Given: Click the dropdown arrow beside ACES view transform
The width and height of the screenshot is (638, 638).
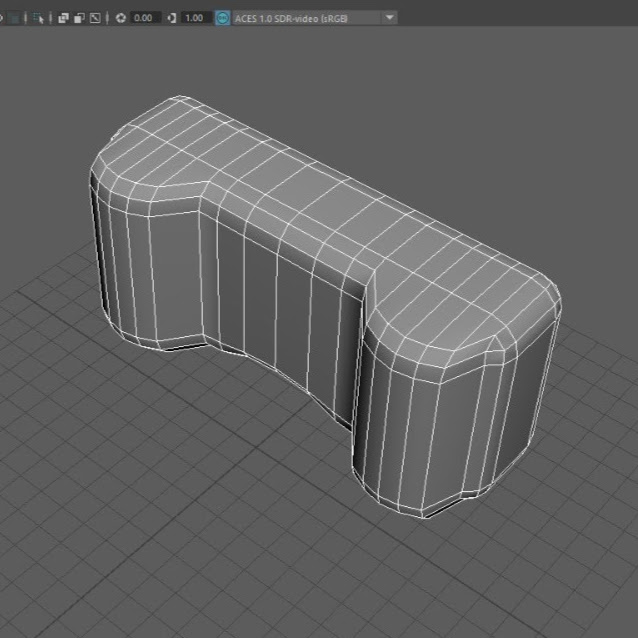Looking at the screenshot, I should (389, 18).
